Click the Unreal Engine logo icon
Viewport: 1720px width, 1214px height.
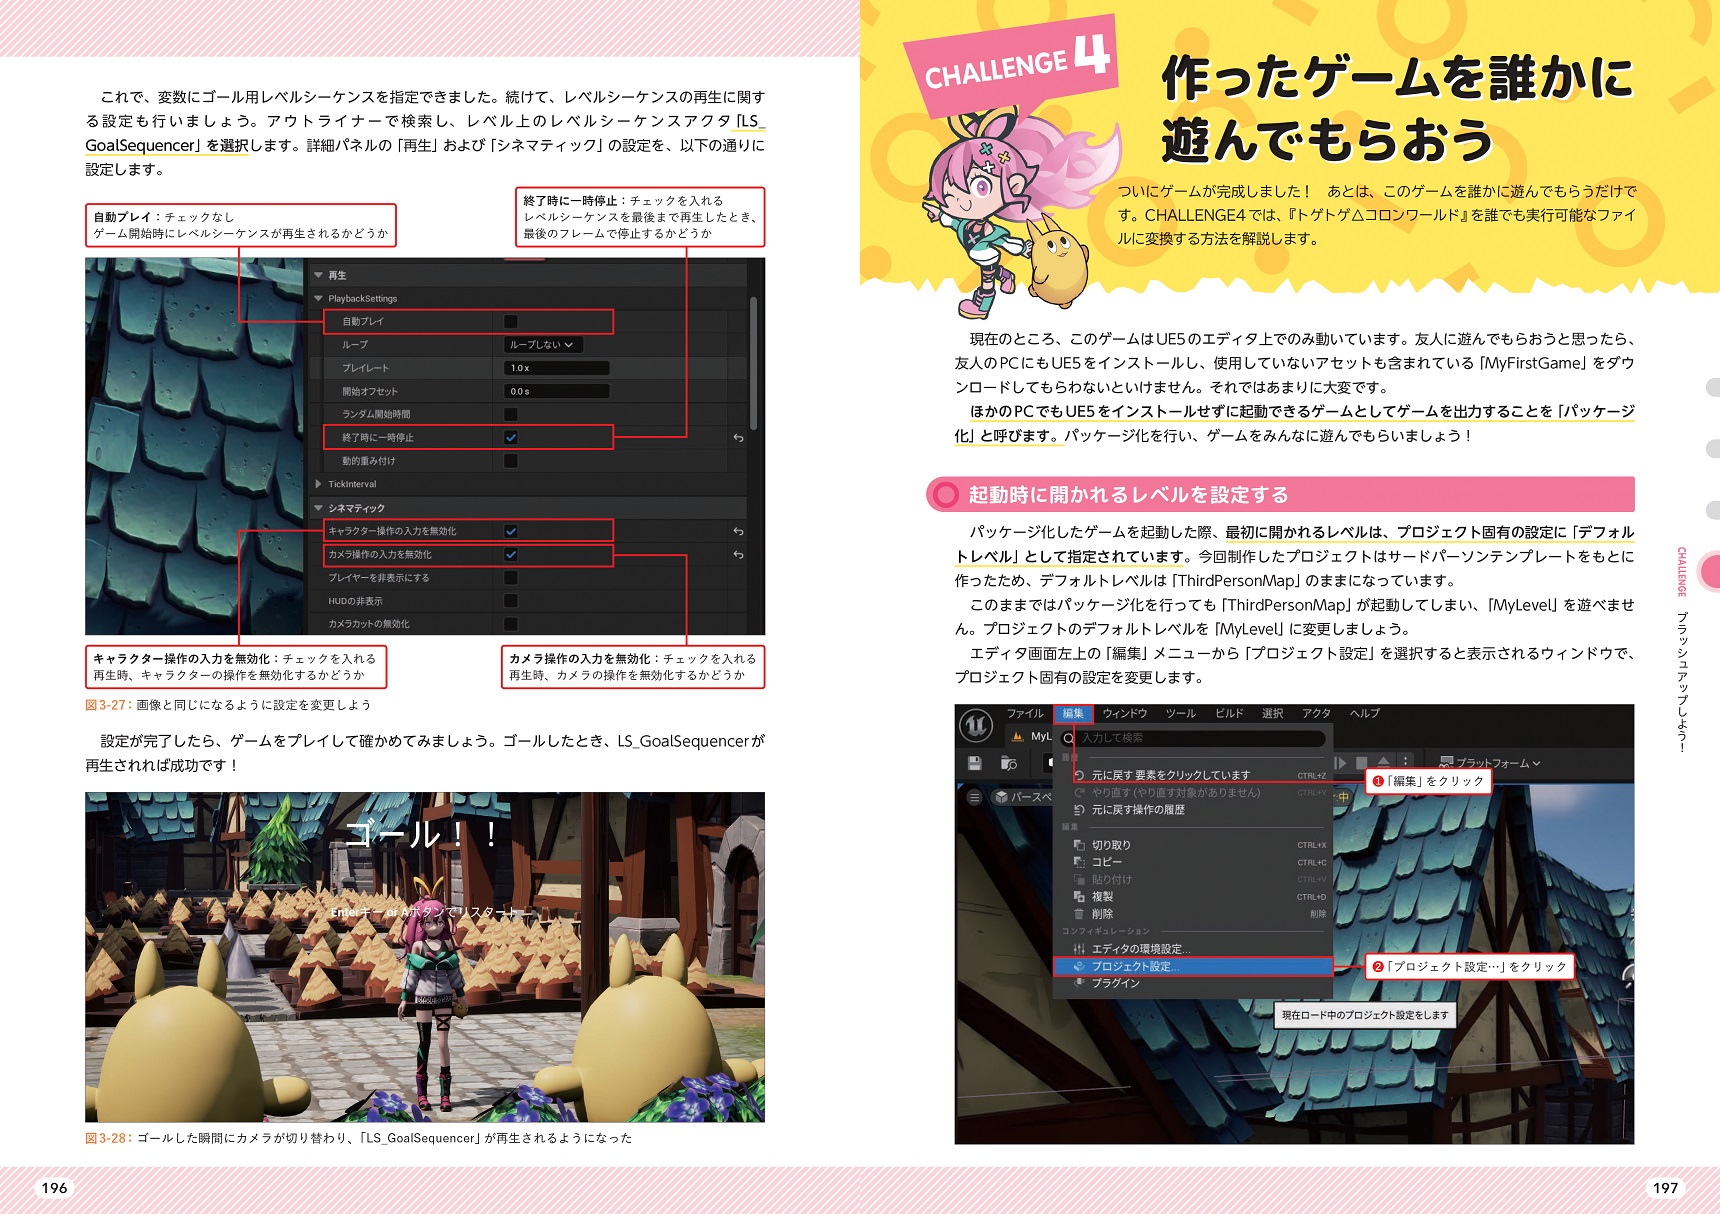coord(976,725)
